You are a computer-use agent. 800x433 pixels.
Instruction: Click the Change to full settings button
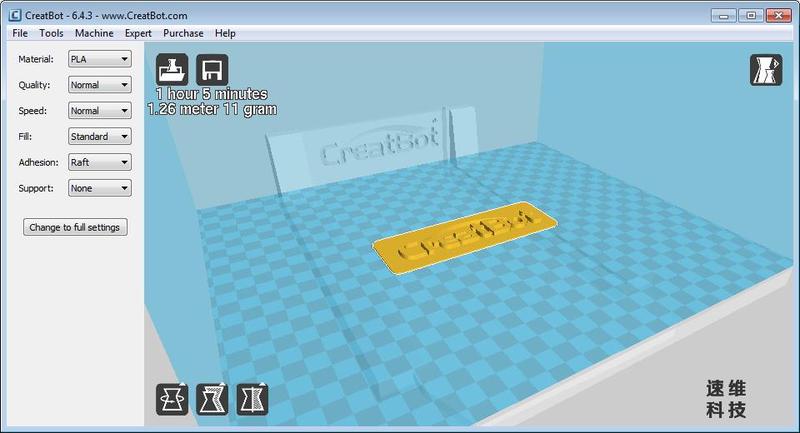[75, 227]
